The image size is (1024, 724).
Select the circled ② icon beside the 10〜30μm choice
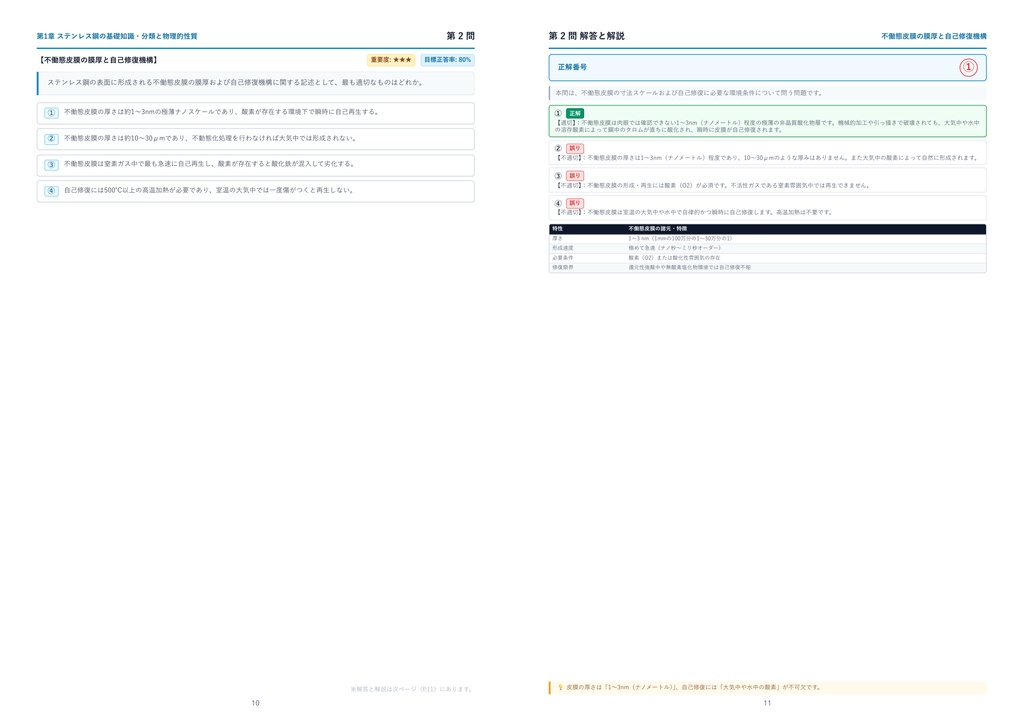tap(52, 139)
